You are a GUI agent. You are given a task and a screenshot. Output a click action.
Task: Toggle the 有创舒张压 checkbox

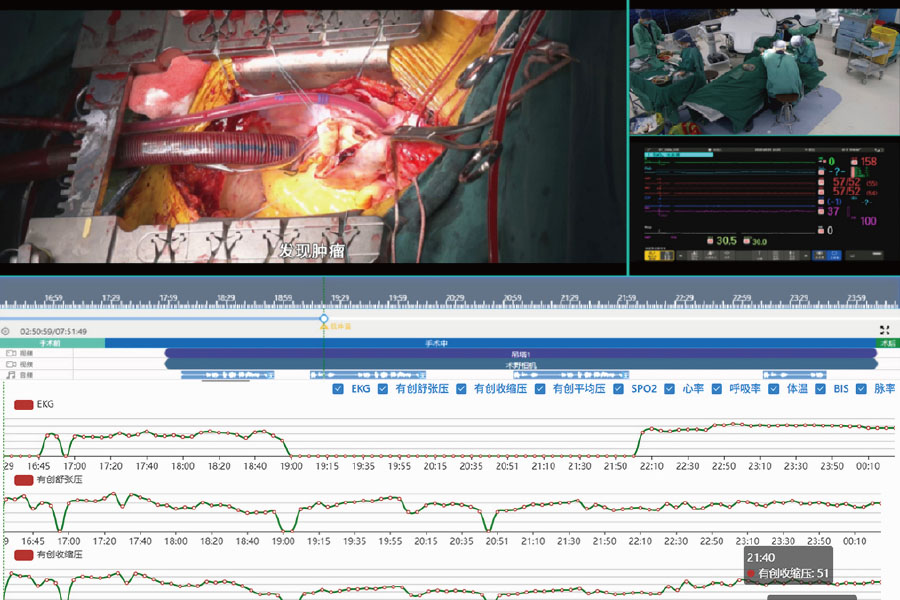pos(383,389)
